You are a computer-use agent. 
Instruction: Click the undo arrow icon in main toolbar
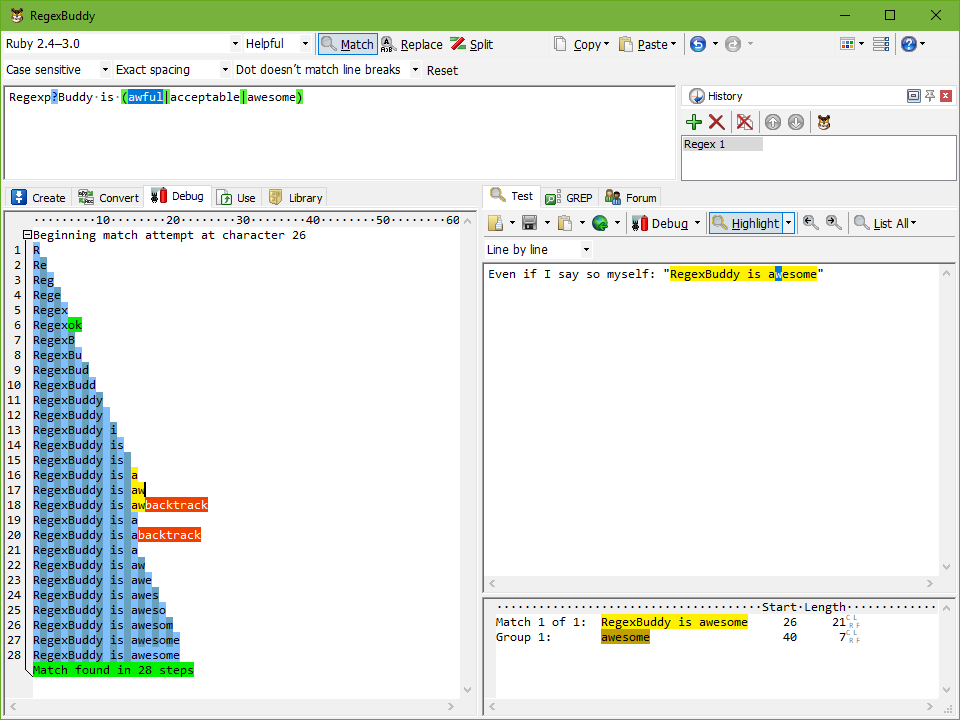tap(698, 44)
